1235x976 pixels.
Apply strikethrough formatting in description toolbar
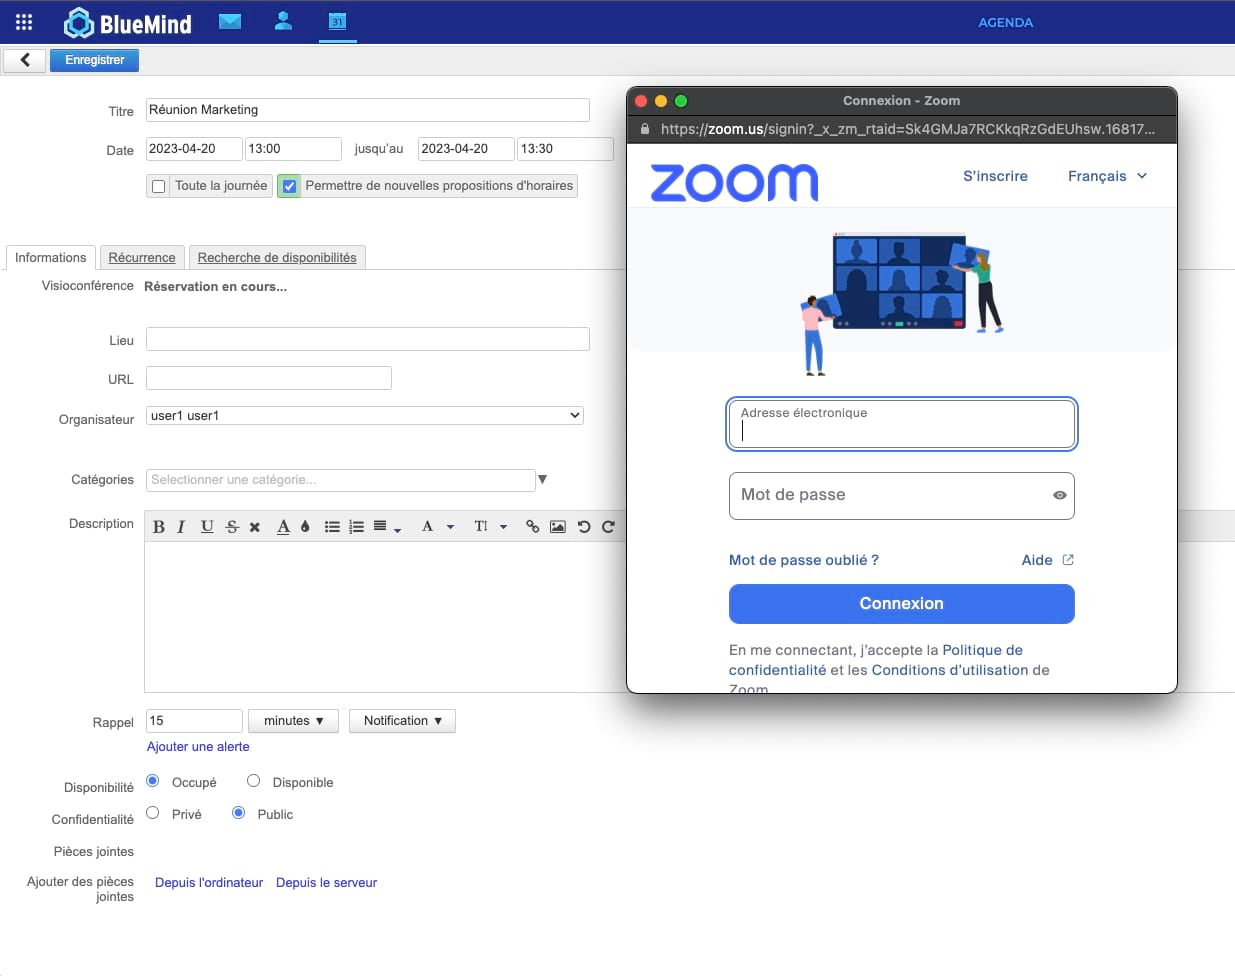[x=232, y=527]
